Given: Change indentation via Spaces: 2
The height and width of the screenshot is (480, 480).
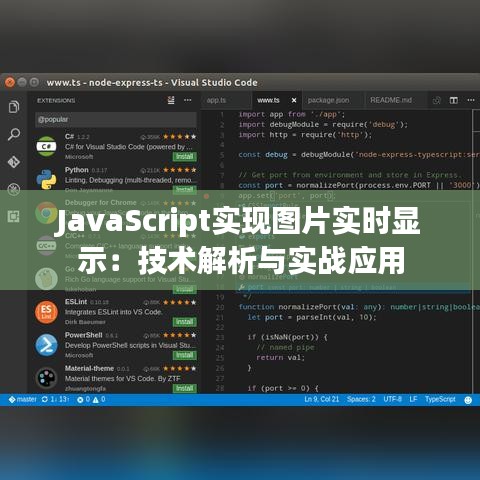Looking at the screenshot, I should (x=361, y=399).
